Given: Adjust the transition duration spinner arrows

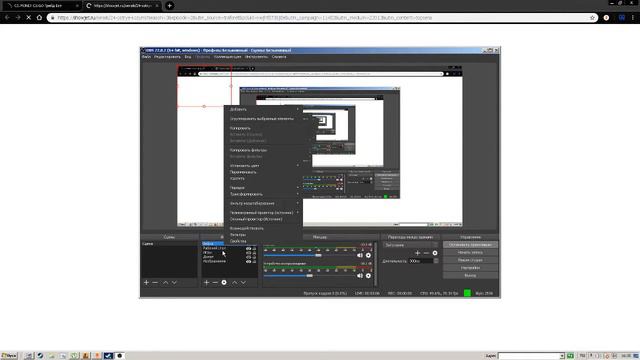Looking at the screenshot, I should [x=436, y=261].
